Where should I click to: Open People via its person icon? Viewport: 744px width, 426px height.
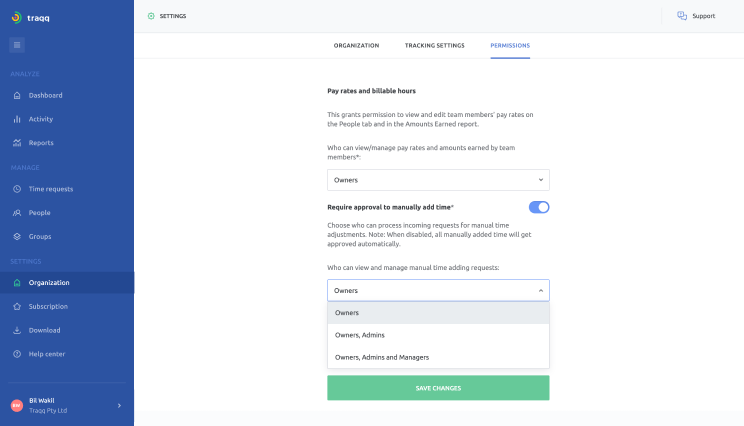[17, 213]
